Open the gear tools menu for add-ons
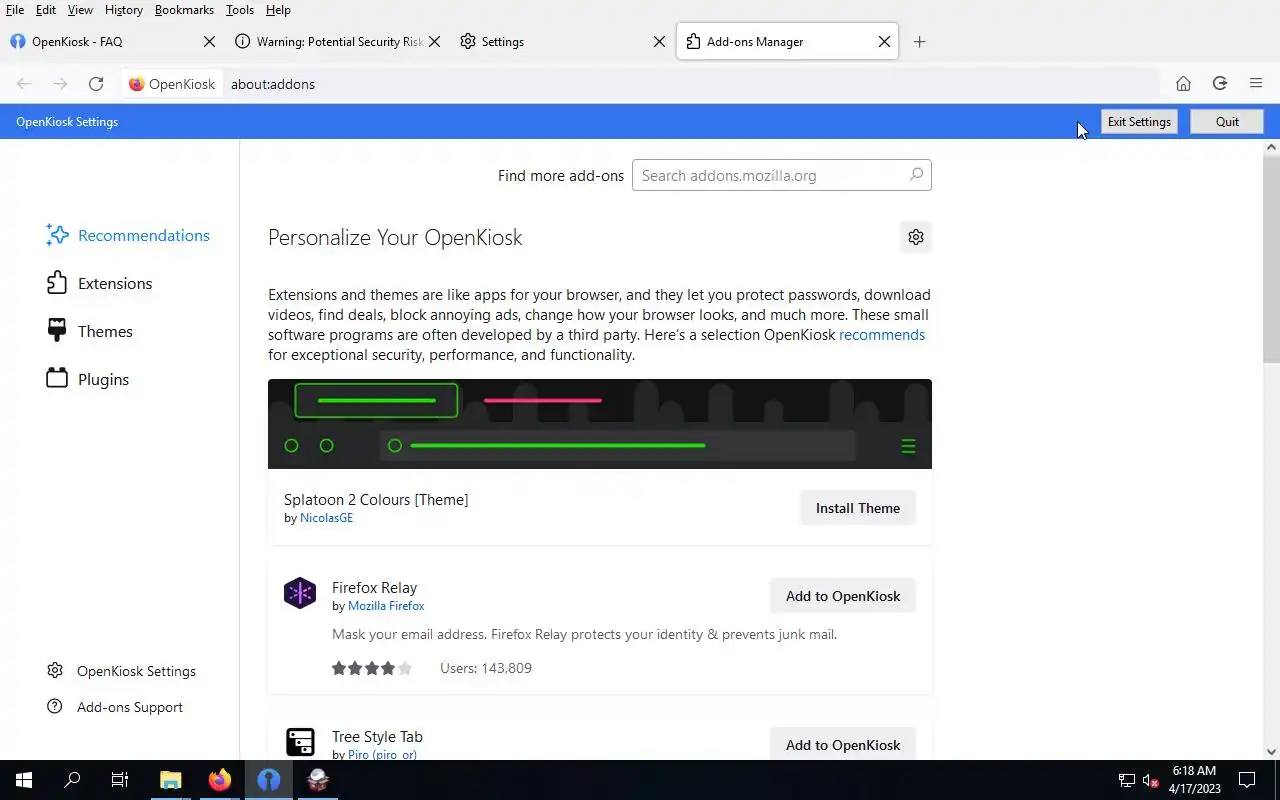The image size is (1280, 800). tap(916, 237)
